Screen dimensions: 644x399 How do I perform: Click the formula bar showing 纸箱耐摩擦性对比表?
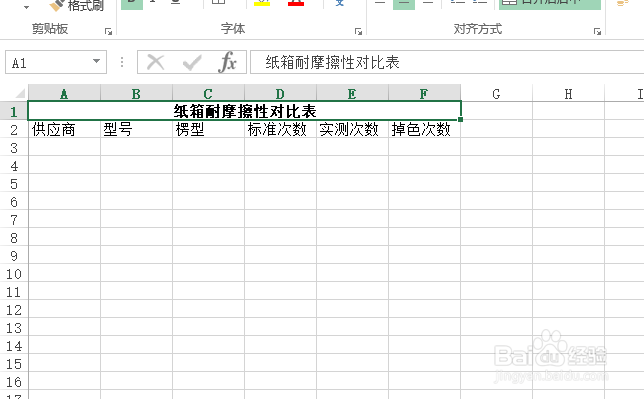(447, 62)
